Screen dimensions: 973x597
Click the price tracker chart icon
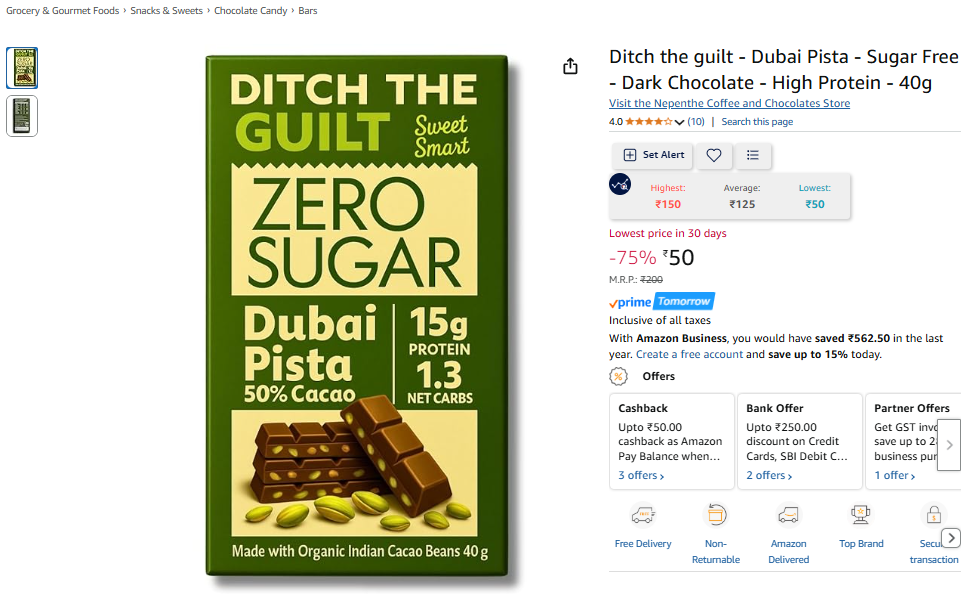[x=620, y=184]
